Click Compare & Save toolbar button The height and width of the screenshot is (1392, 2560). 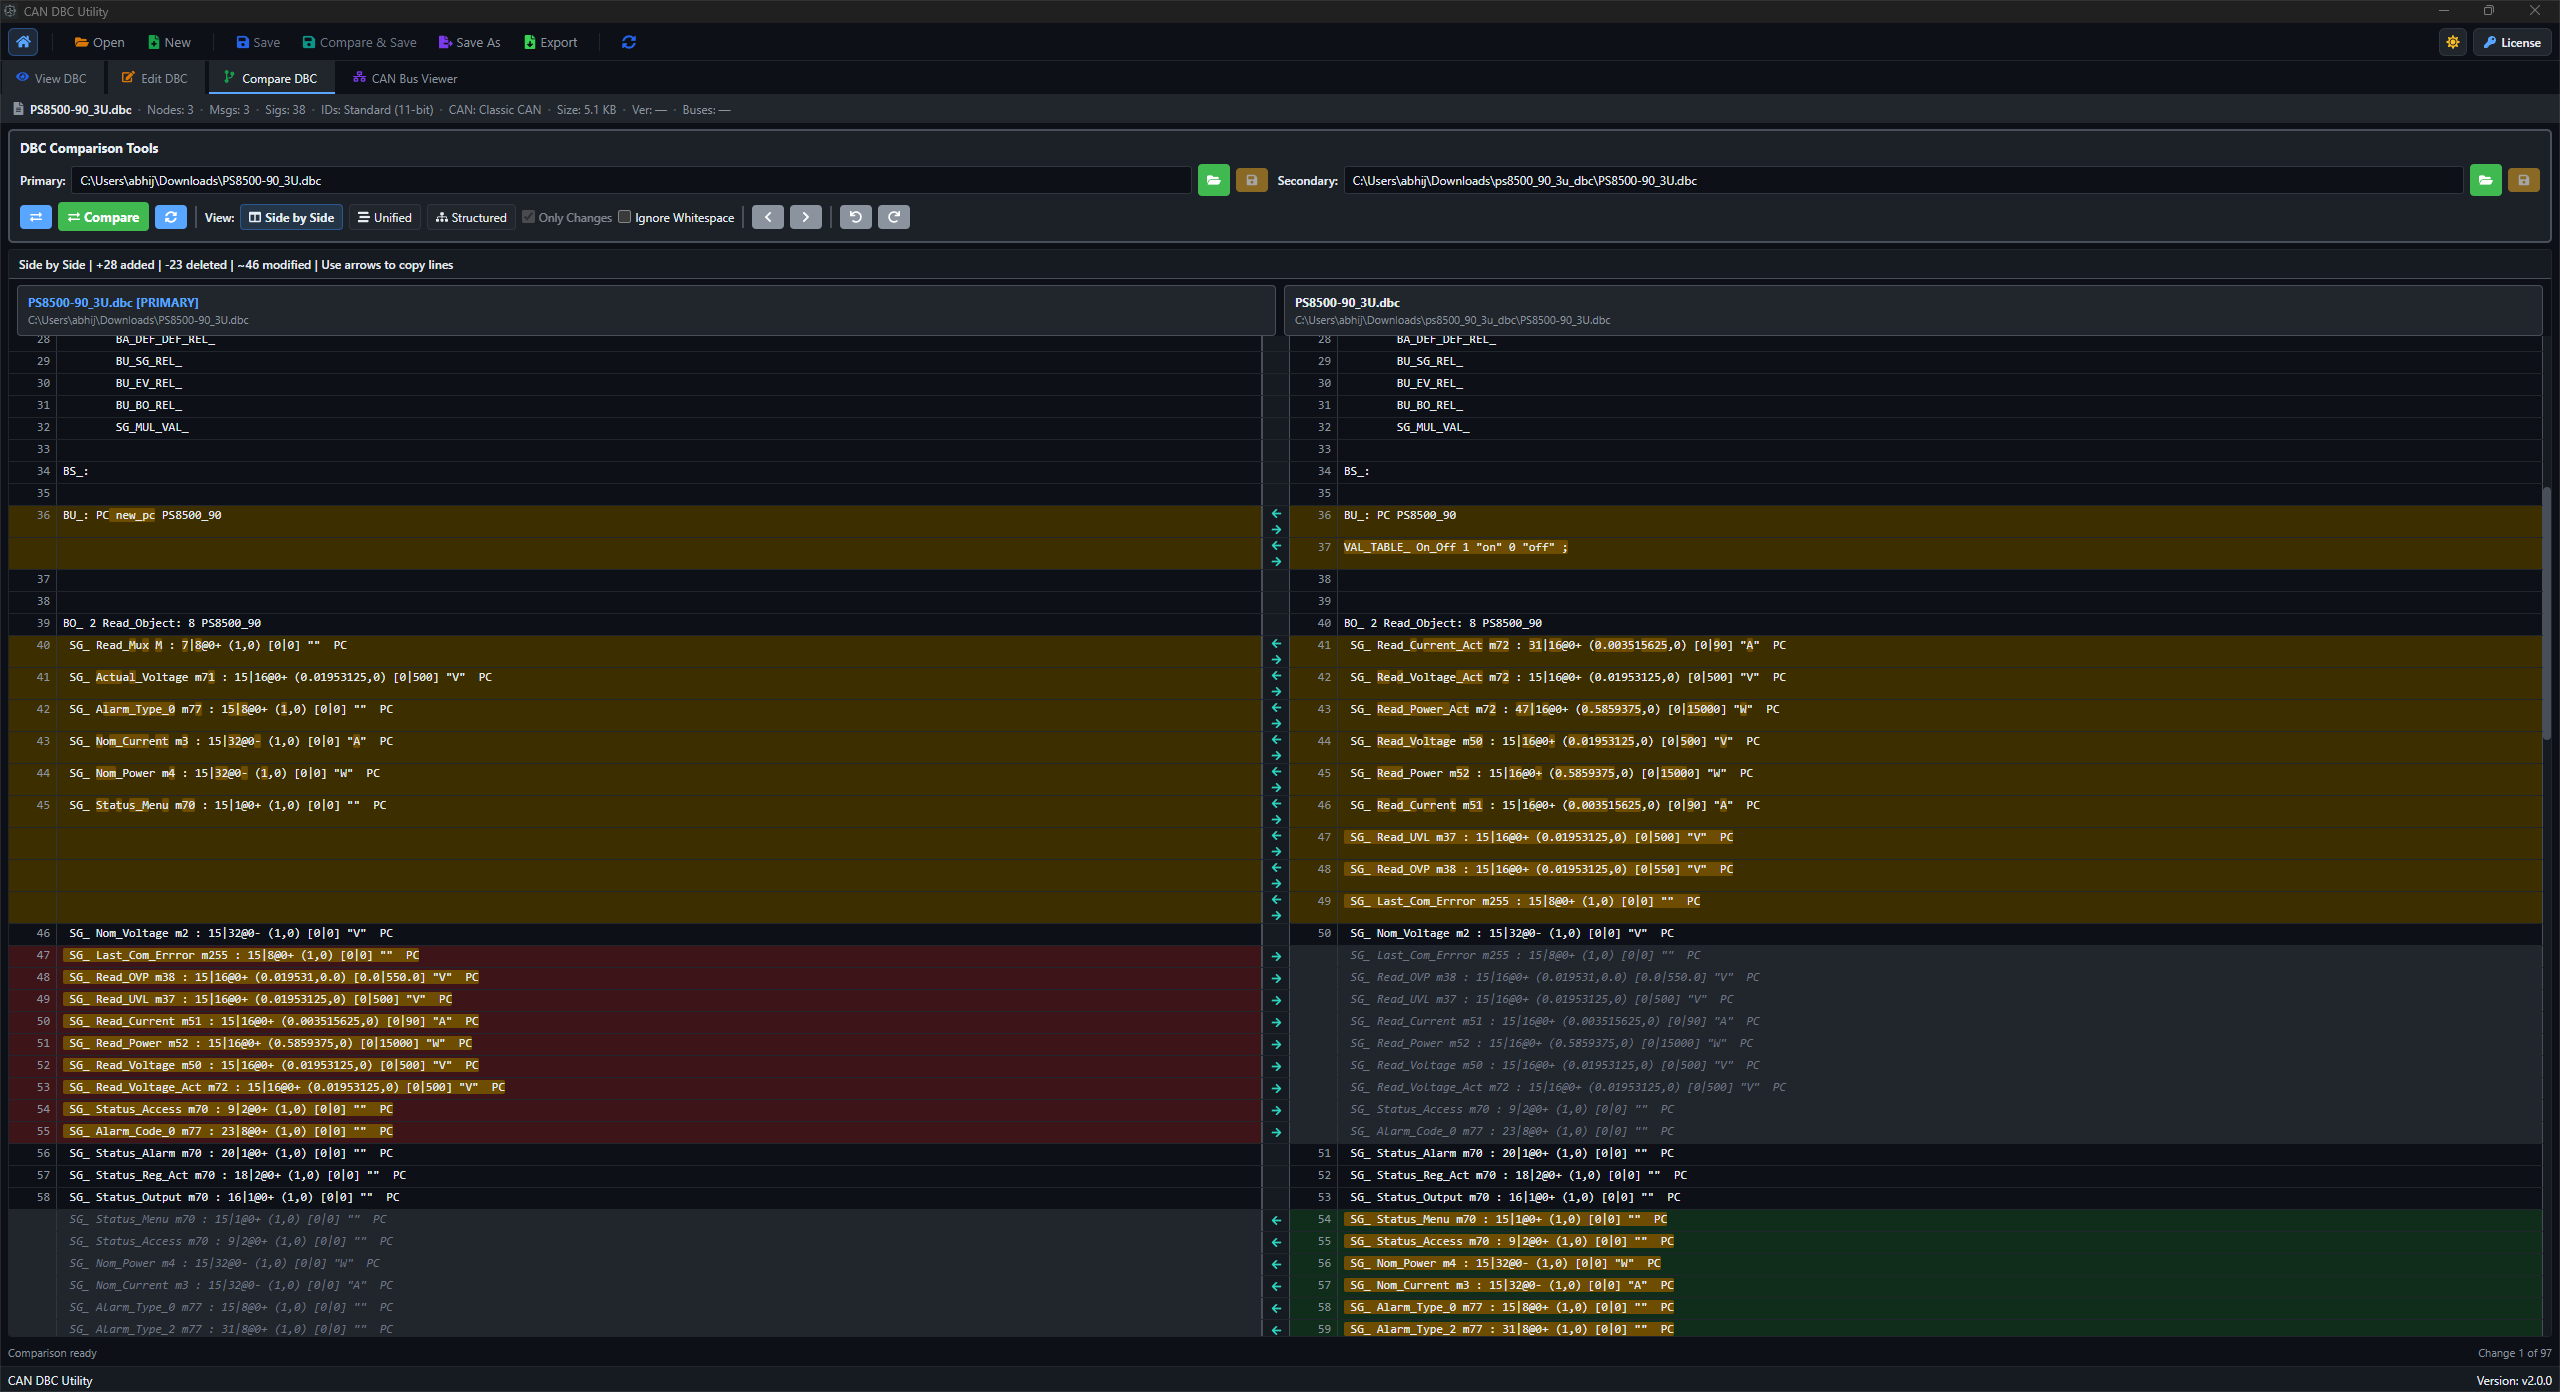[359, 42]
